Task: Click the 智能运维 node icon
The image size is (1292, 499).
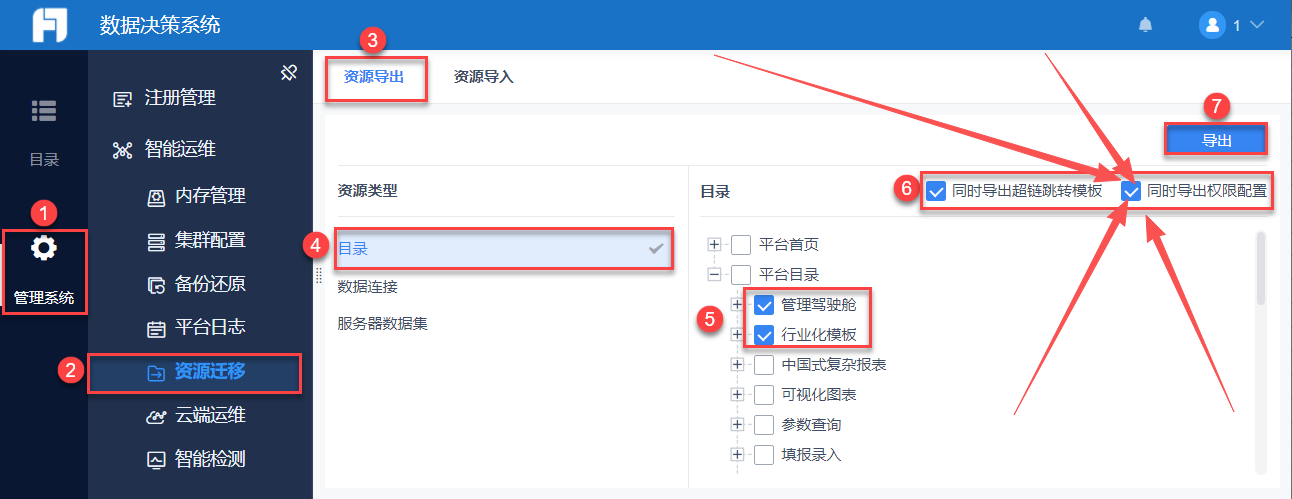Action: click(122, 150)
